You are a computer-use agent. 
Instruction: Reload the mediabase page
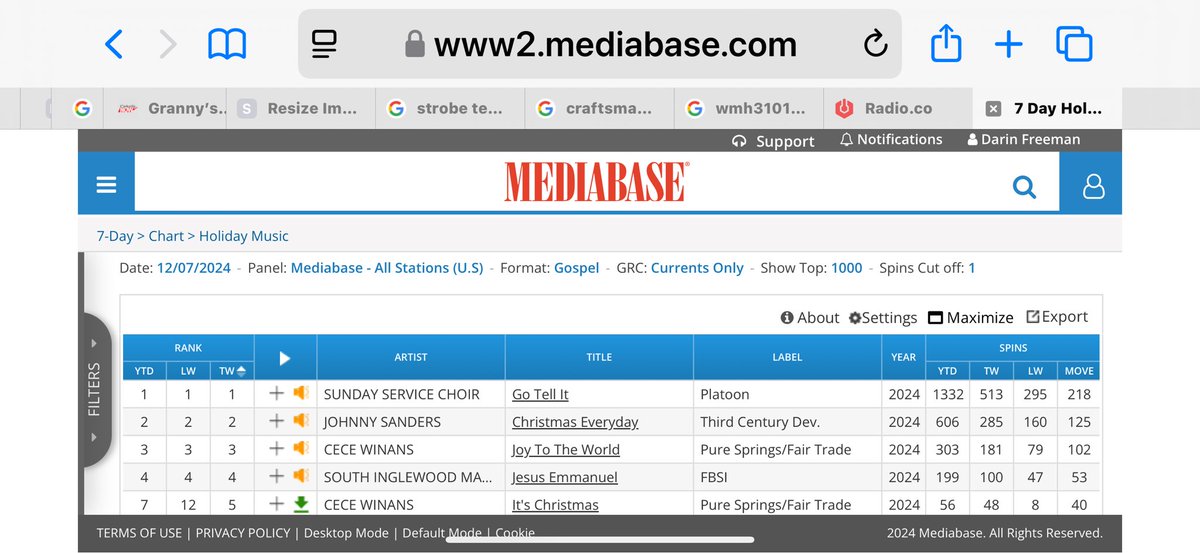pyautogui.click(x=875, y=44)
